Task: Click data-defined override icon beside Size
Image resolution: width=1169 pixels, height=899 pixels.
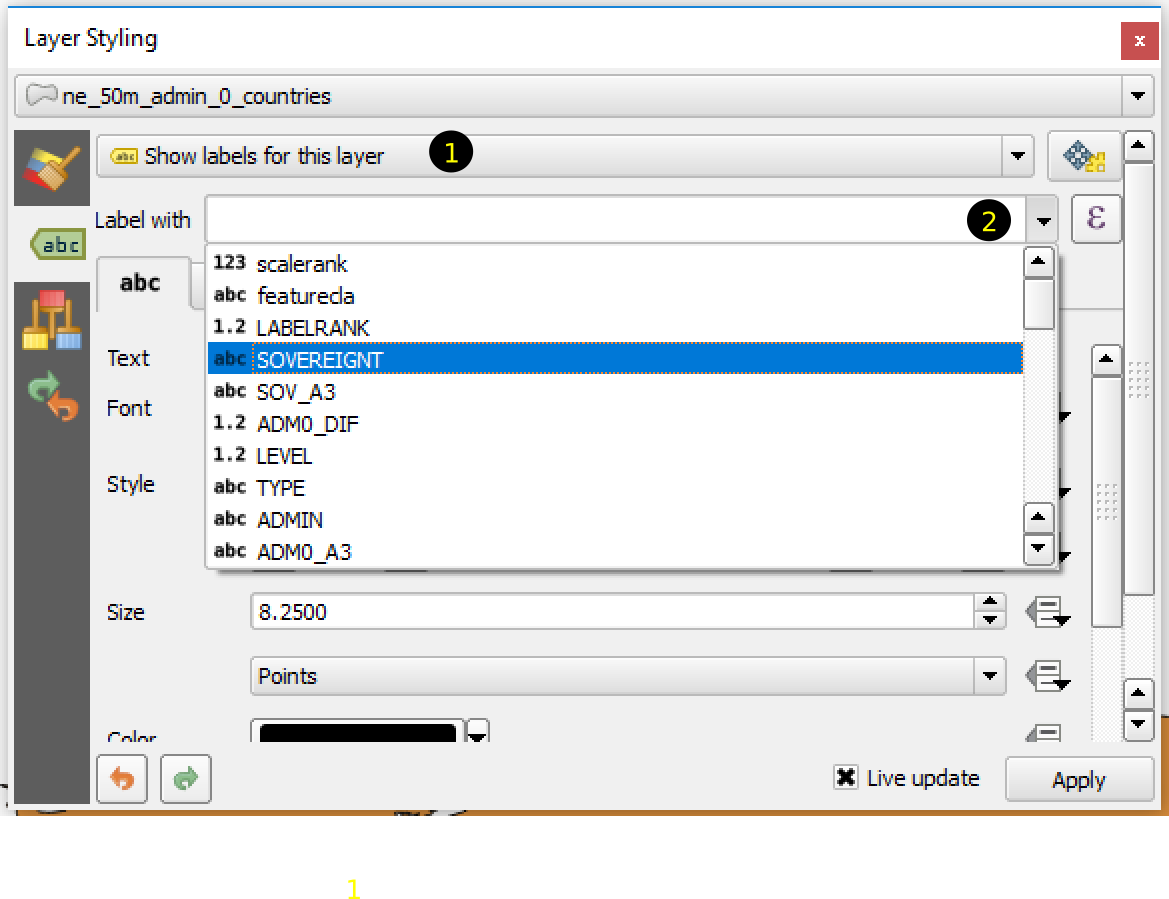Action: click(1046, 612)
